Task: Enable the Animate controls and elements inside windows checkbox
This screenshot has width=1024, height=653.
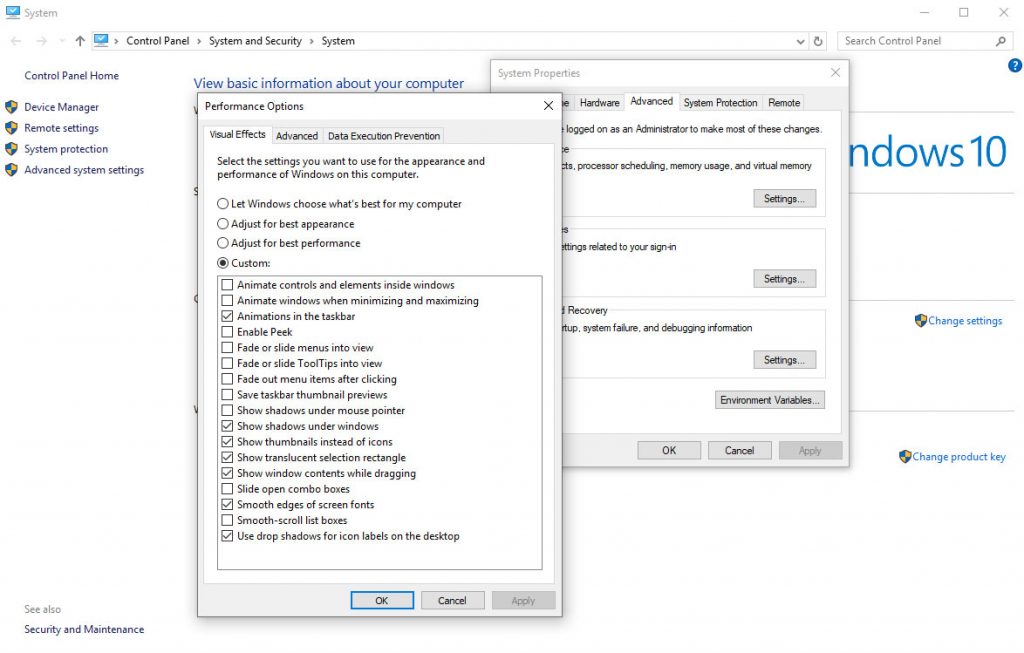Action: [x=227, y=285]
